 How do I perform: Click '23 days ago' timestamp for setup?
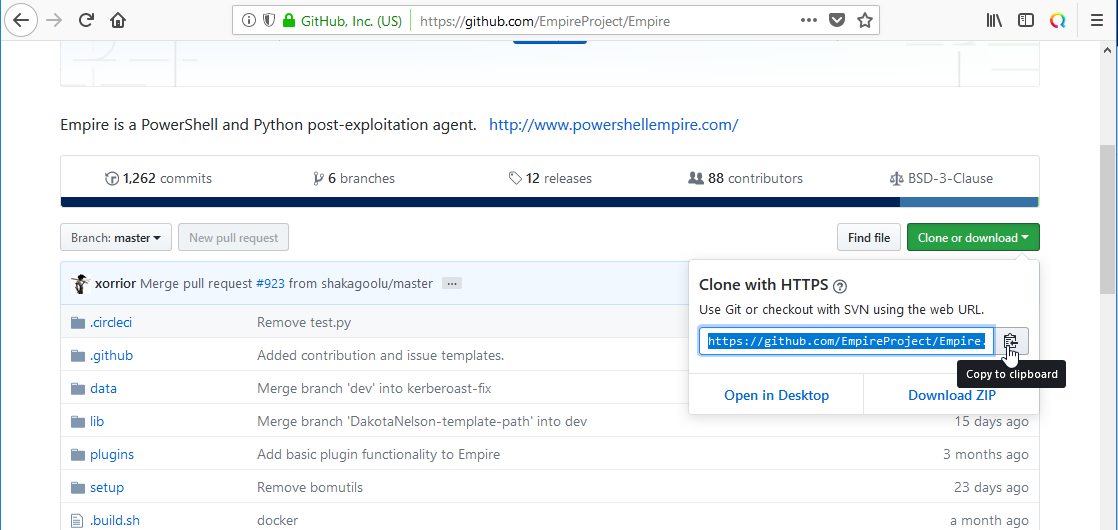pyautogui.click(x=991, y=487)
